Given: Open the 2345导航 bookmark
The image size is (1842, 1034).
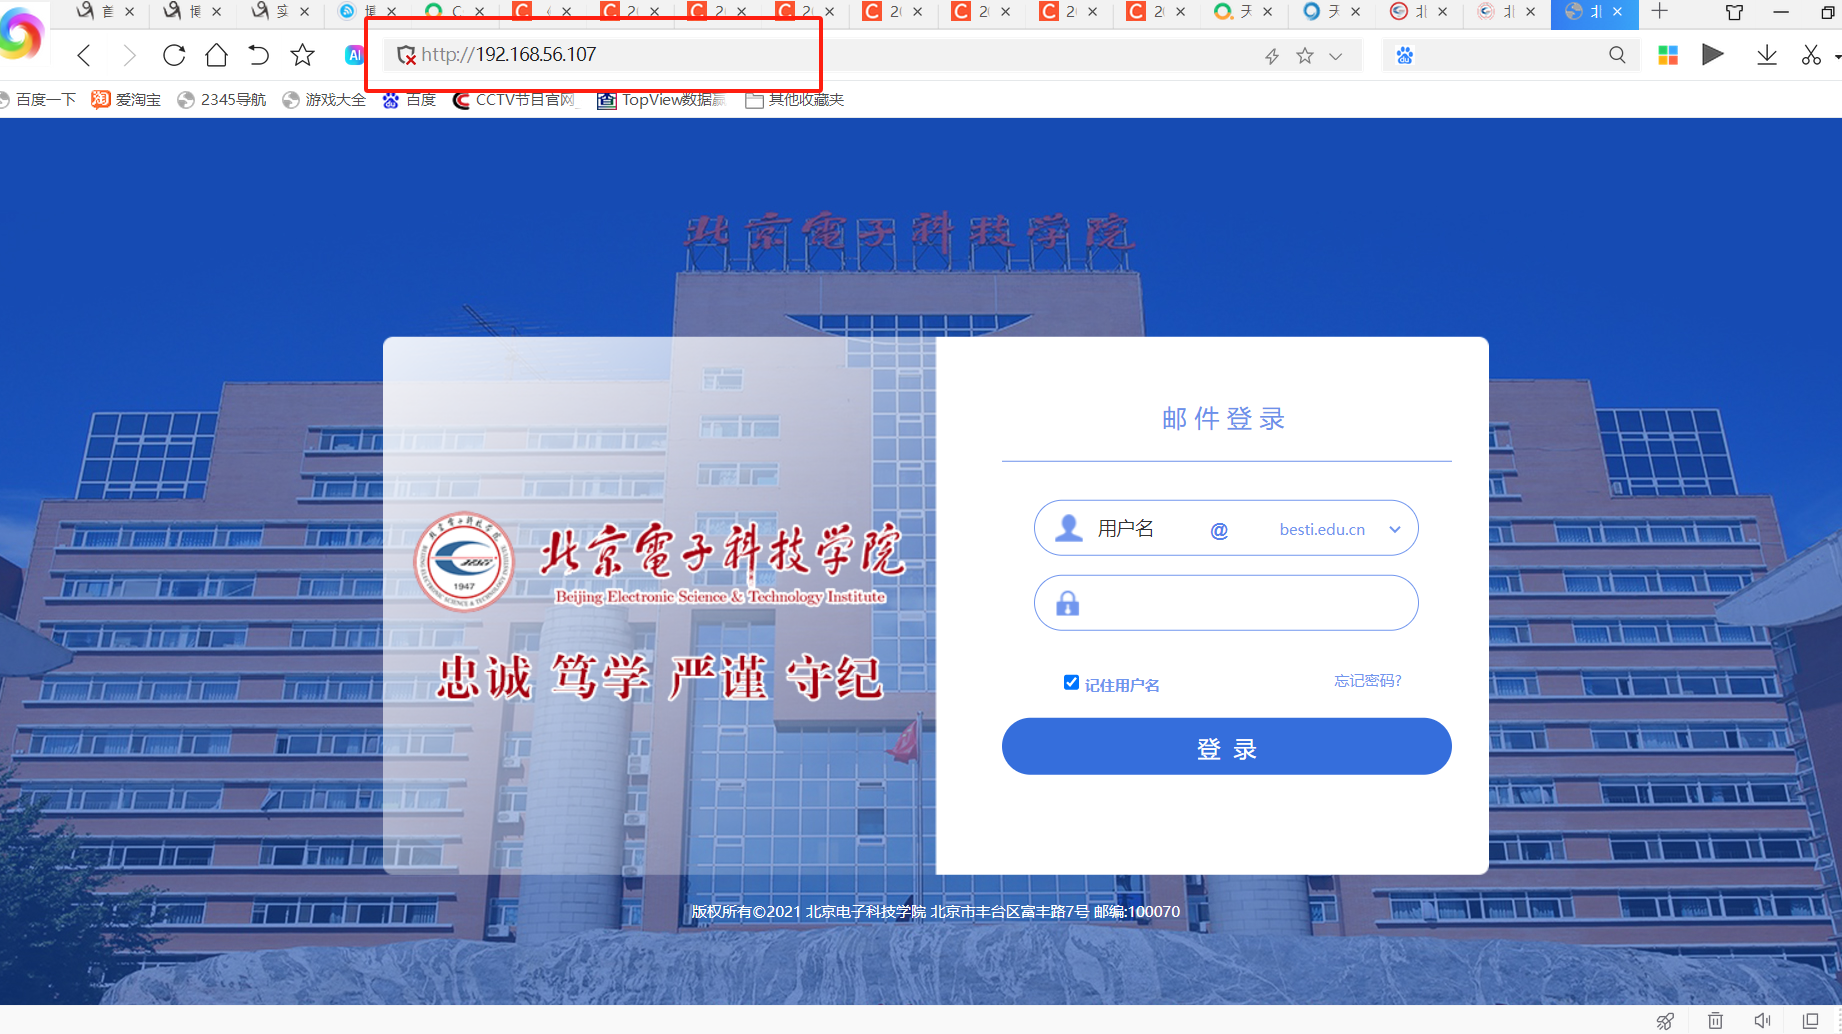Looking at the screenshot, I should pyautogui.click(x=222, y=100).
